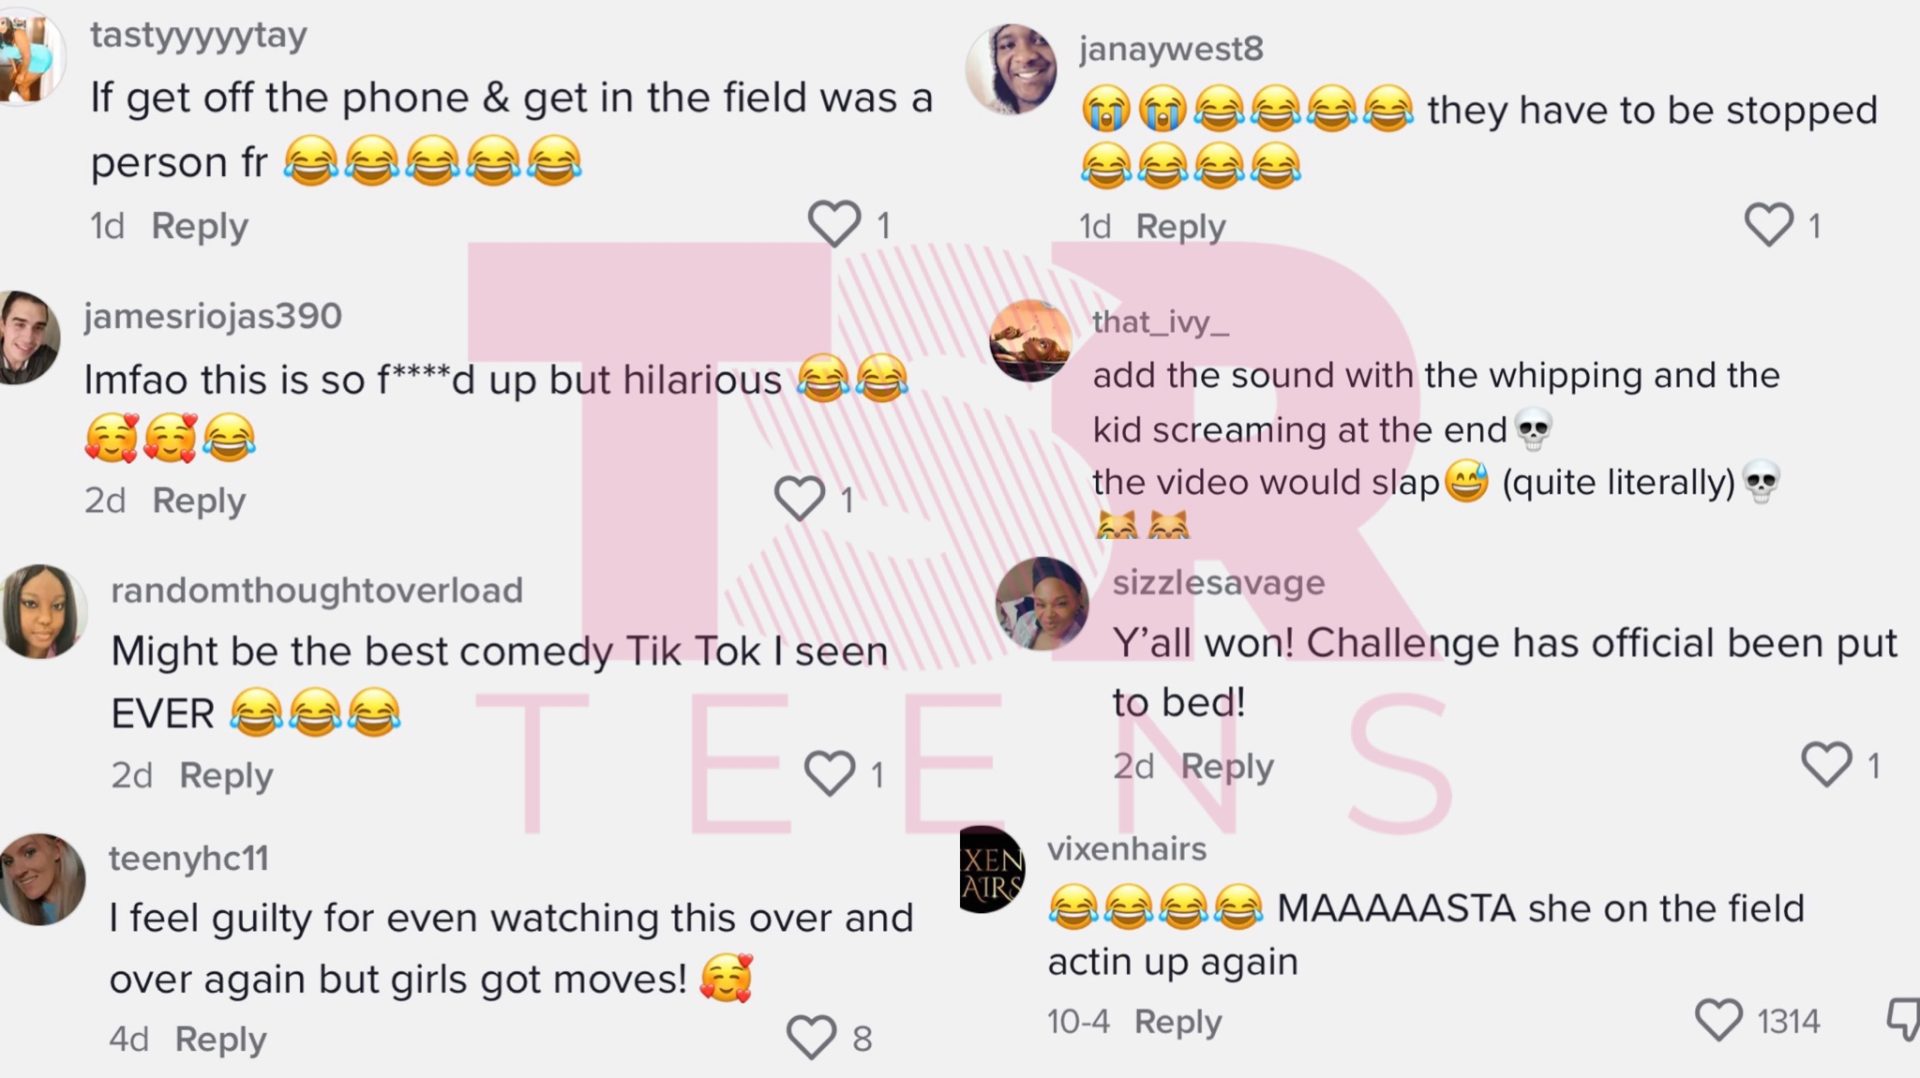The height and width of the screenshot is (1078, 1920).
Task: Open sizzlesavage's profile photo
Action: pyautogui.click(x=1041, y=604)
